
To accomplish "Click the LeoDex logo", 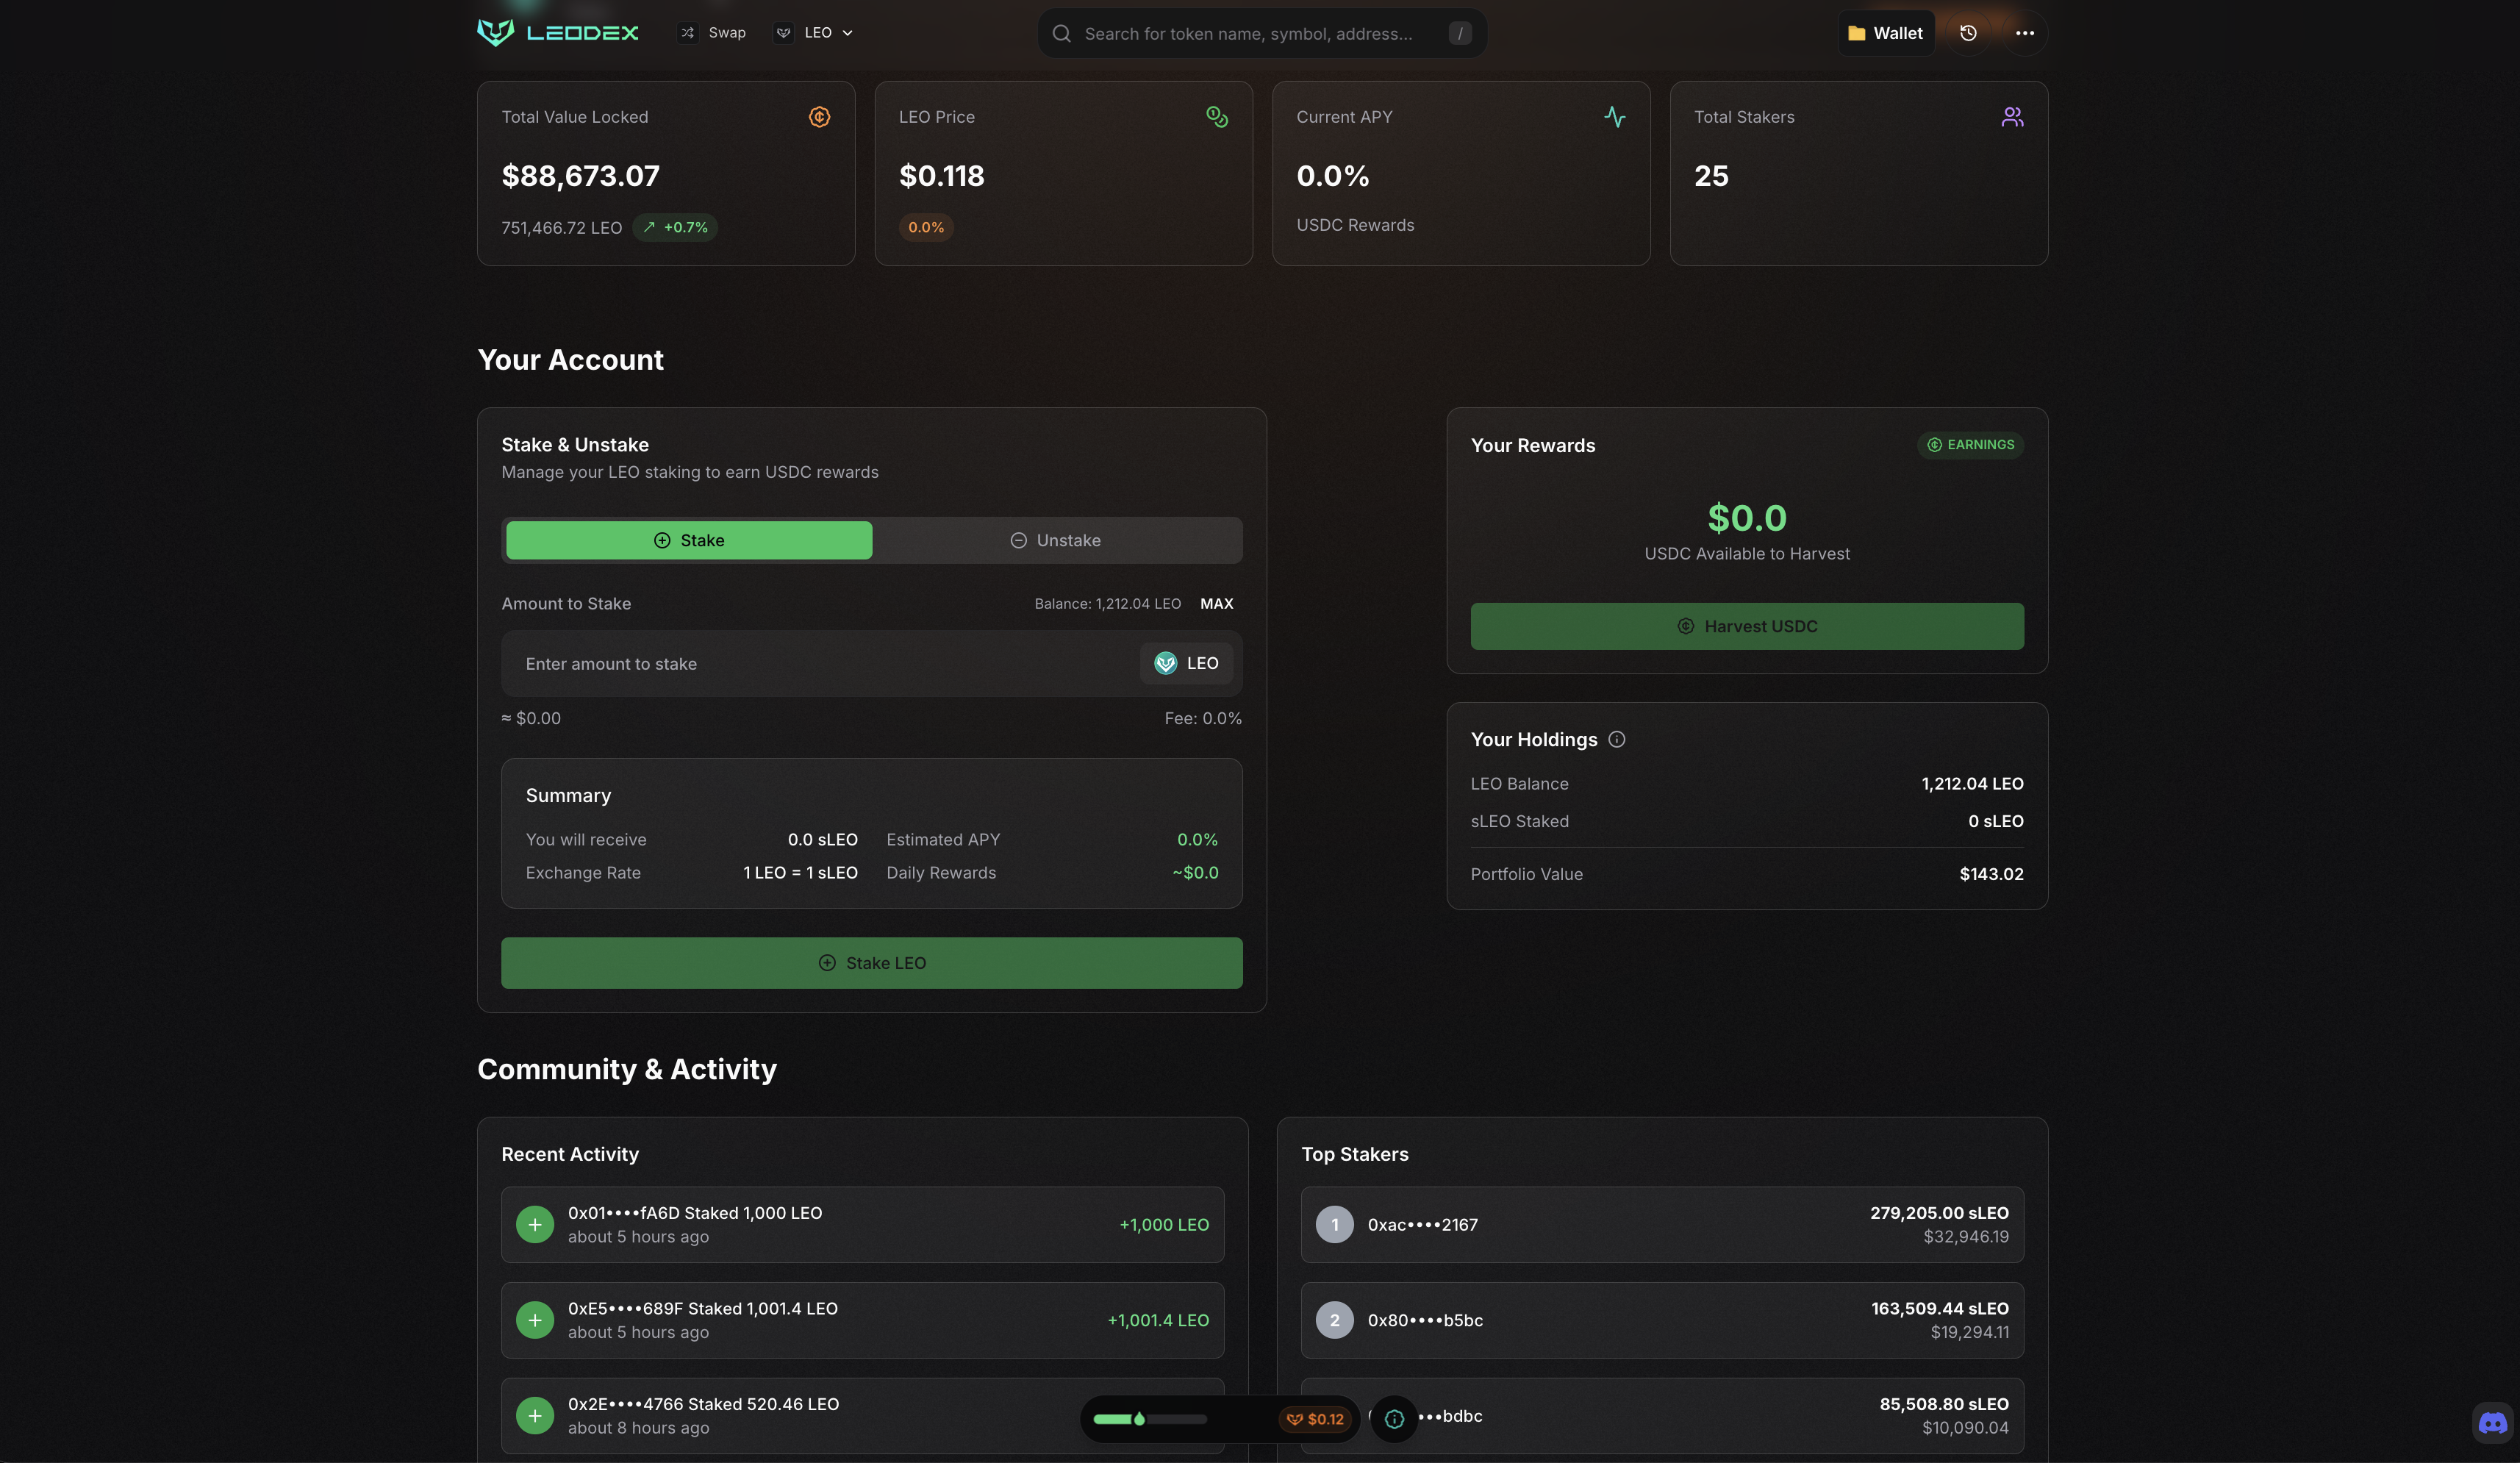I will coord(557,33).
